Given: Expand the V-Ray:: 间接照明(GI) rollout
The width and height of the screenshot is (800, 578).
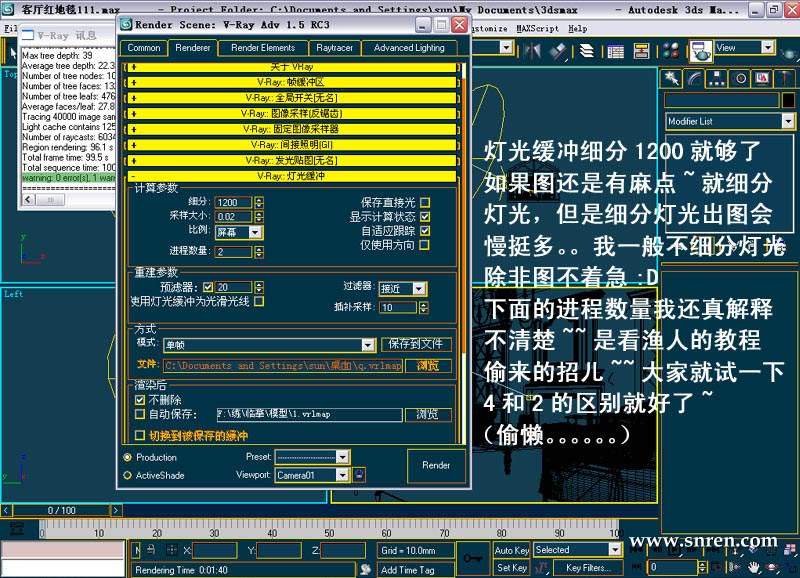Looking at the screenshot, I should pyautogui.click(x=292, y=144).
